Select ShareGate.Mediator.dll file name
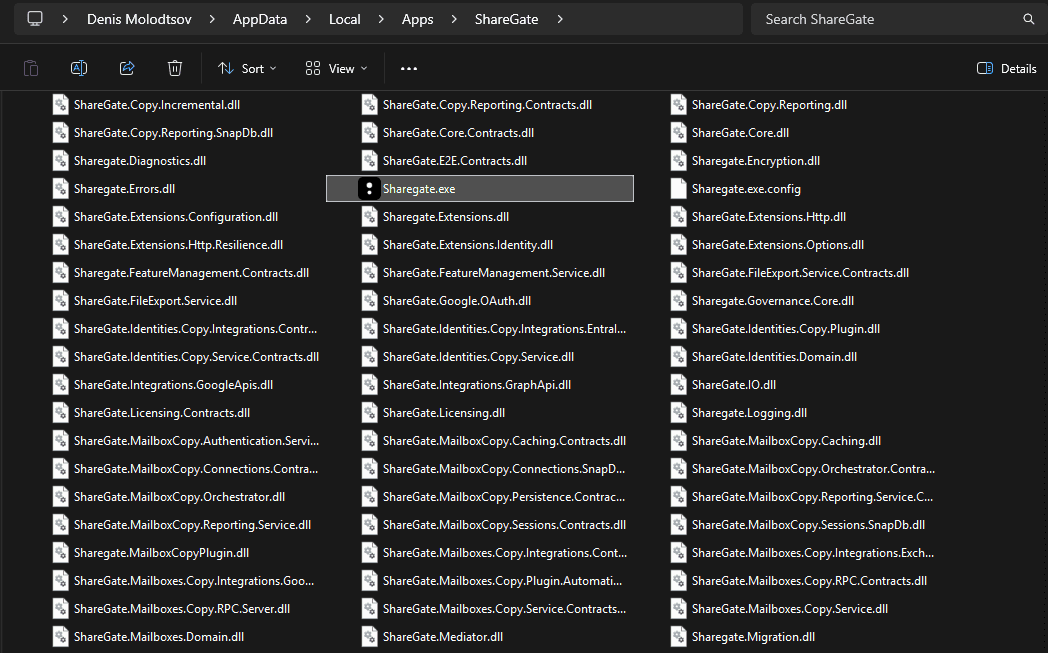1048x653 pixels. (442, 637)
